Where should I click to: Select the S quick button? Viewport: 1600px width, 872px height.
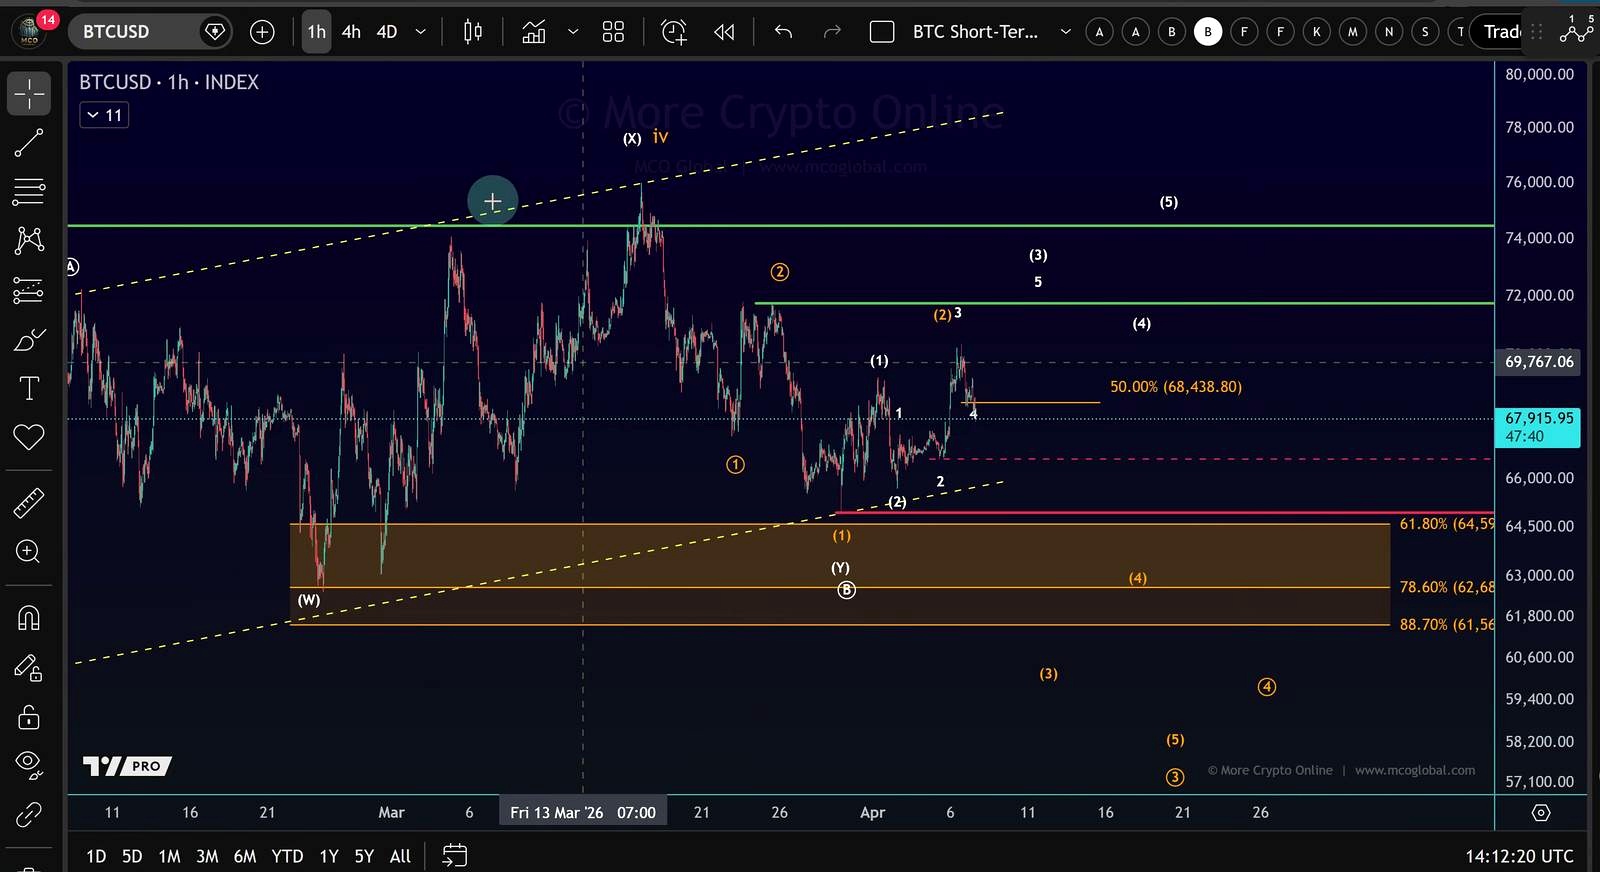point(1425,32)
